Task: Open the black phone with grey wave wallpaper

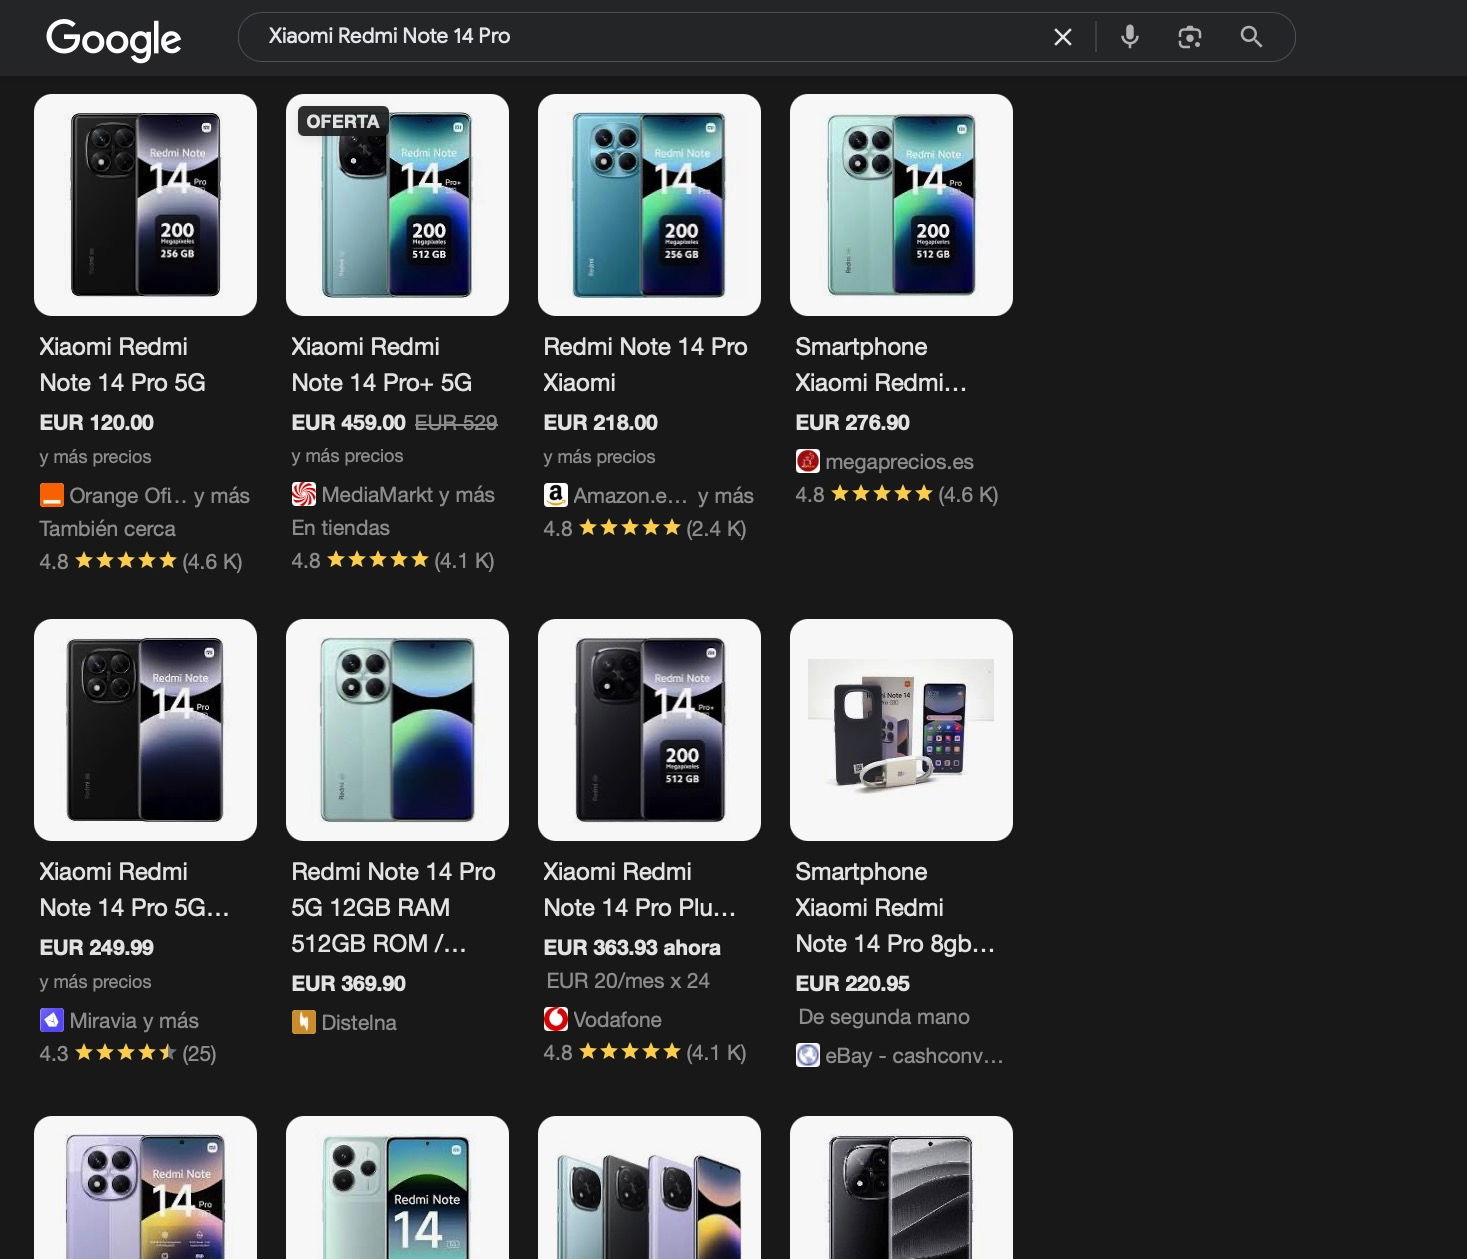Action: (x=901, y=1188)
